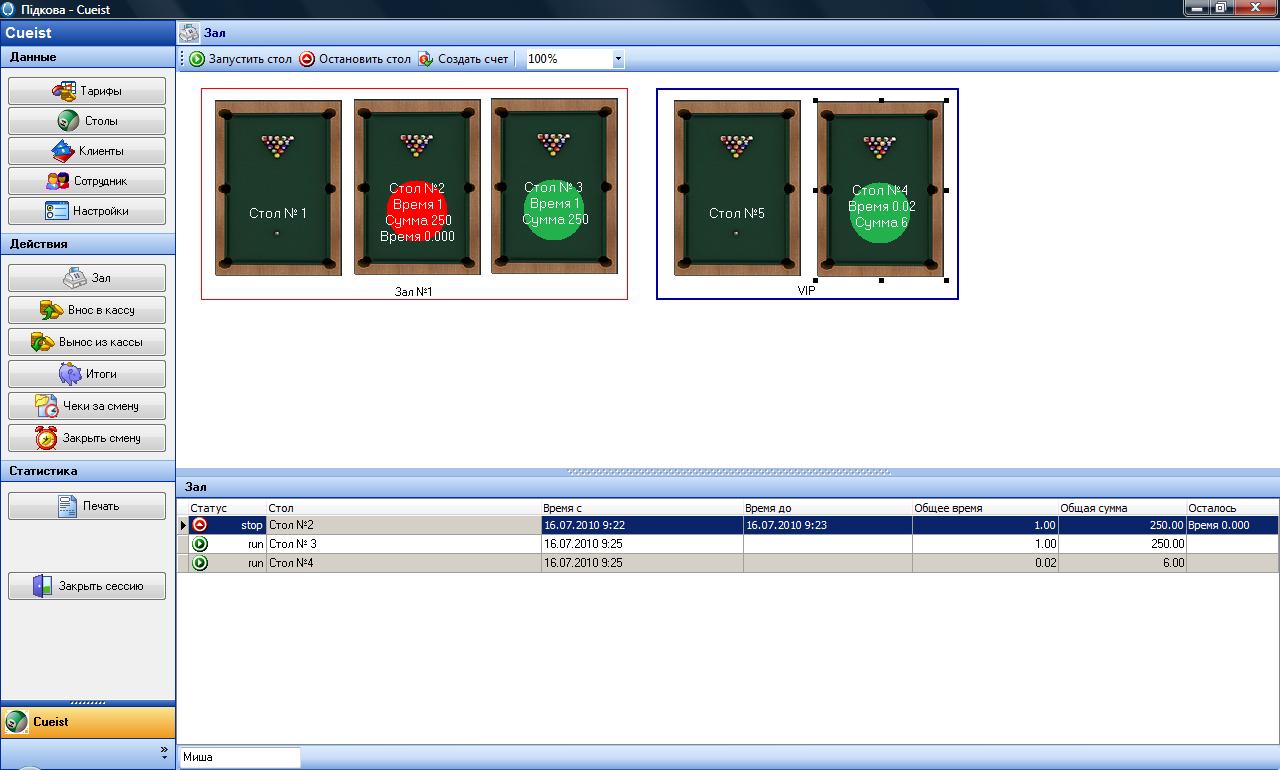
Task: Click Закрыть смену alarm clock button
Action: point(87,438)
